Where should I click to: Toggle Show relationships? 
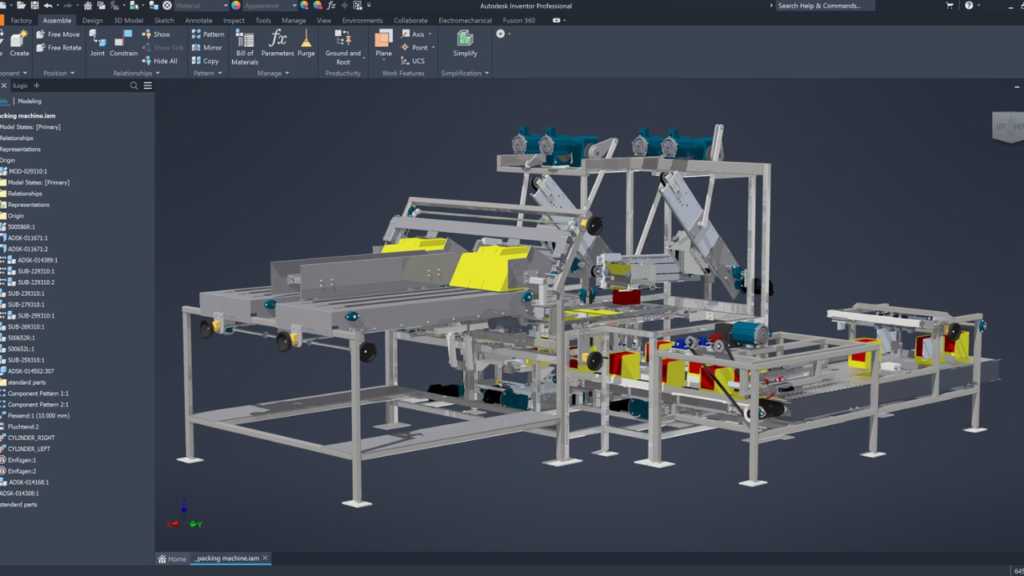[156, 34]
